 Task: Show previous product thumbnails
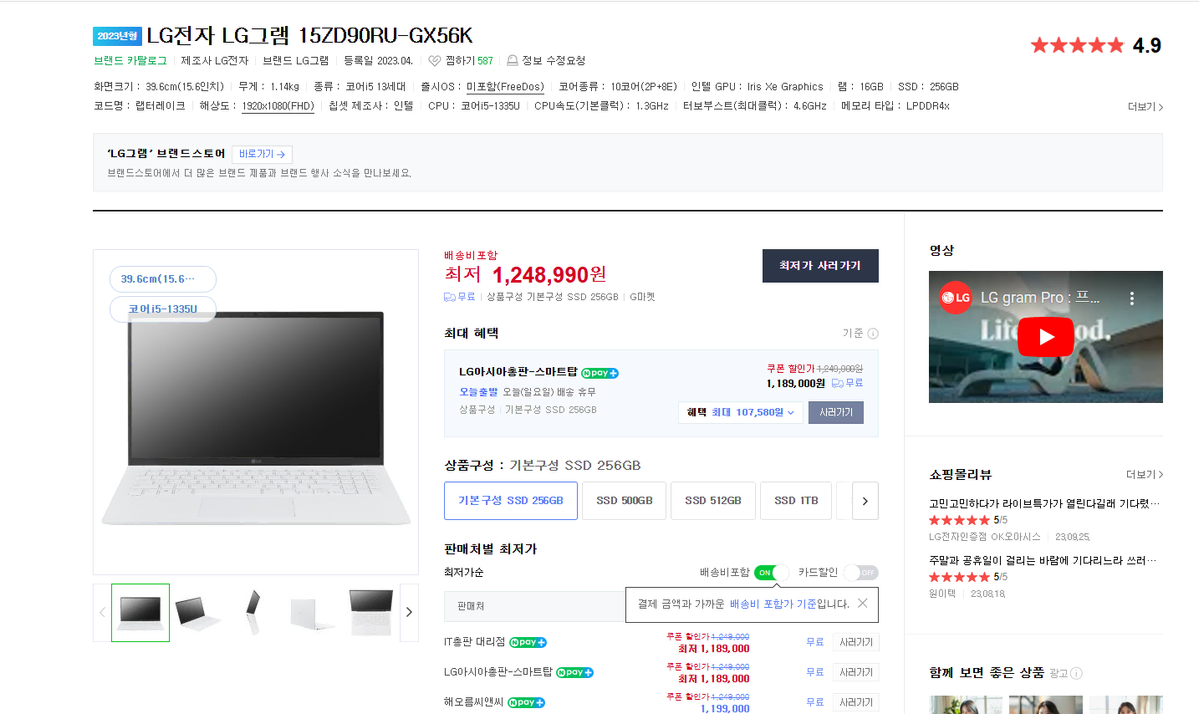pyautogui.click(x=102, y=612)
